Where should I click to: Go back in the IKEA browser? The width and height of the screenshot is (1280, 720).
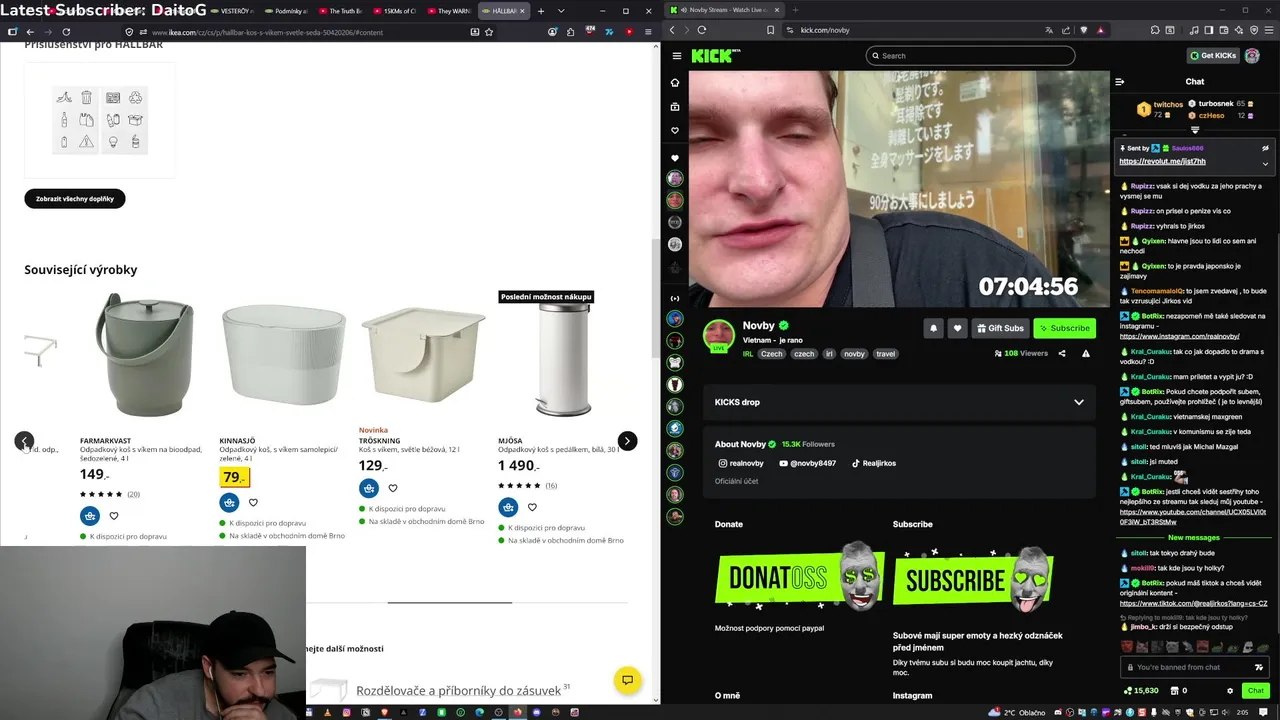point(30,32)
